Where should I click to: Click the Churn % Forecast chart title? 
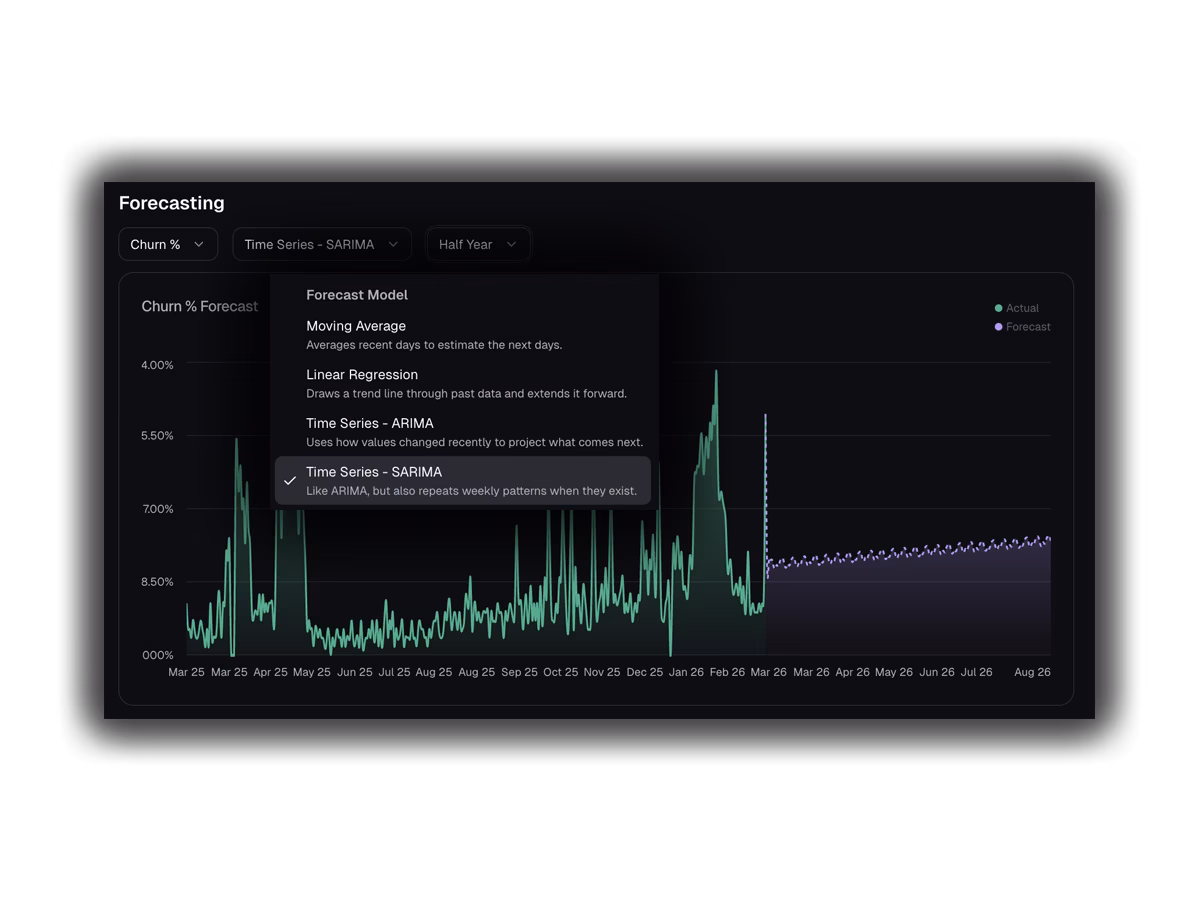200,306
